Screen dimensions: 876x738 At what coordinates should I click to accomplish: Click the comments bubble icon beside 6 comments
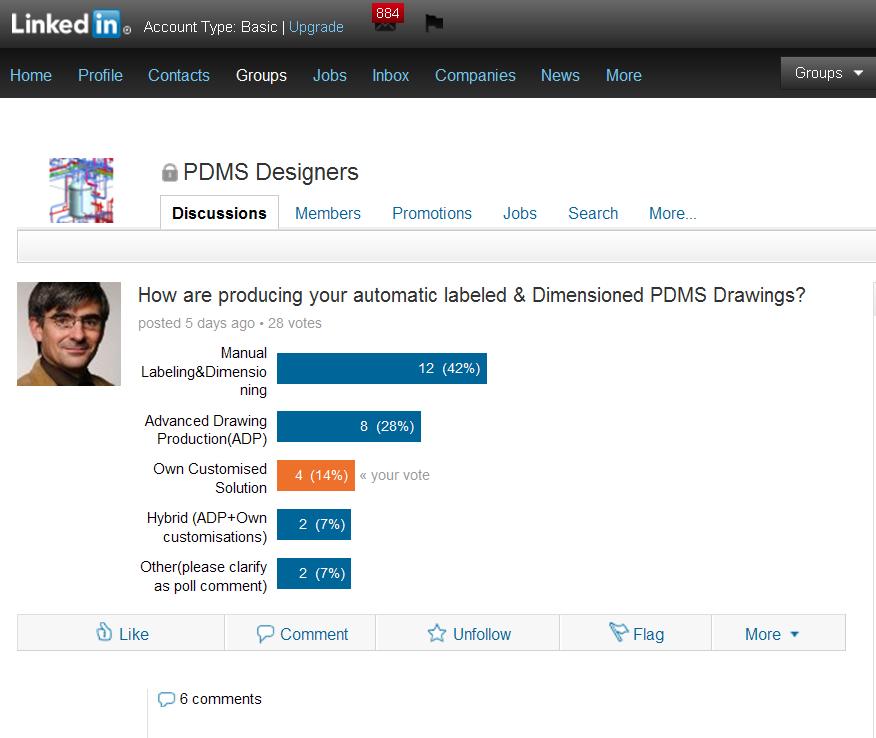click(x=166, y=699)
